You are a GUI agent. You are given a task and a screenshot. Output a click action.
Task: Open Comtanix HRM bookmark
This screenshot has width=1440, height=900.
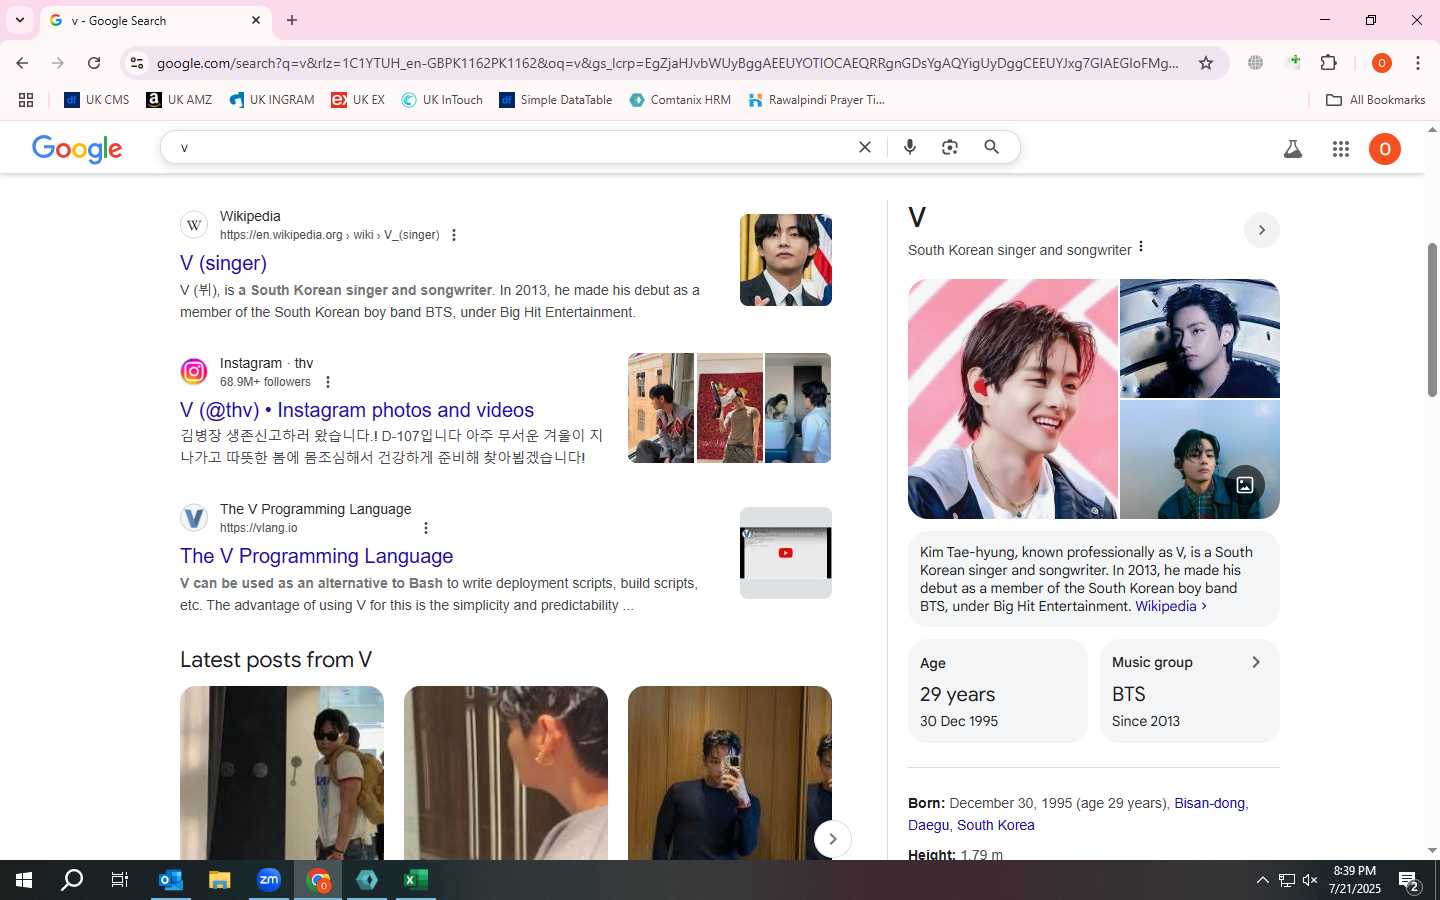click(680, 100)
